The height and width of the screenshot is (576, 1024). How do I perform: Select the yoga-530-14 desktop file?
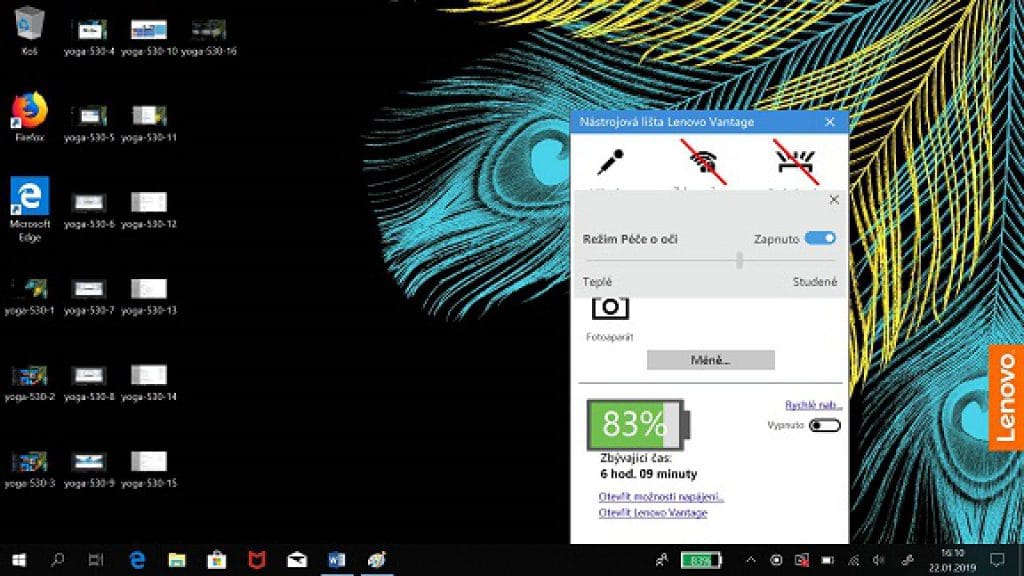pos(148,383)
